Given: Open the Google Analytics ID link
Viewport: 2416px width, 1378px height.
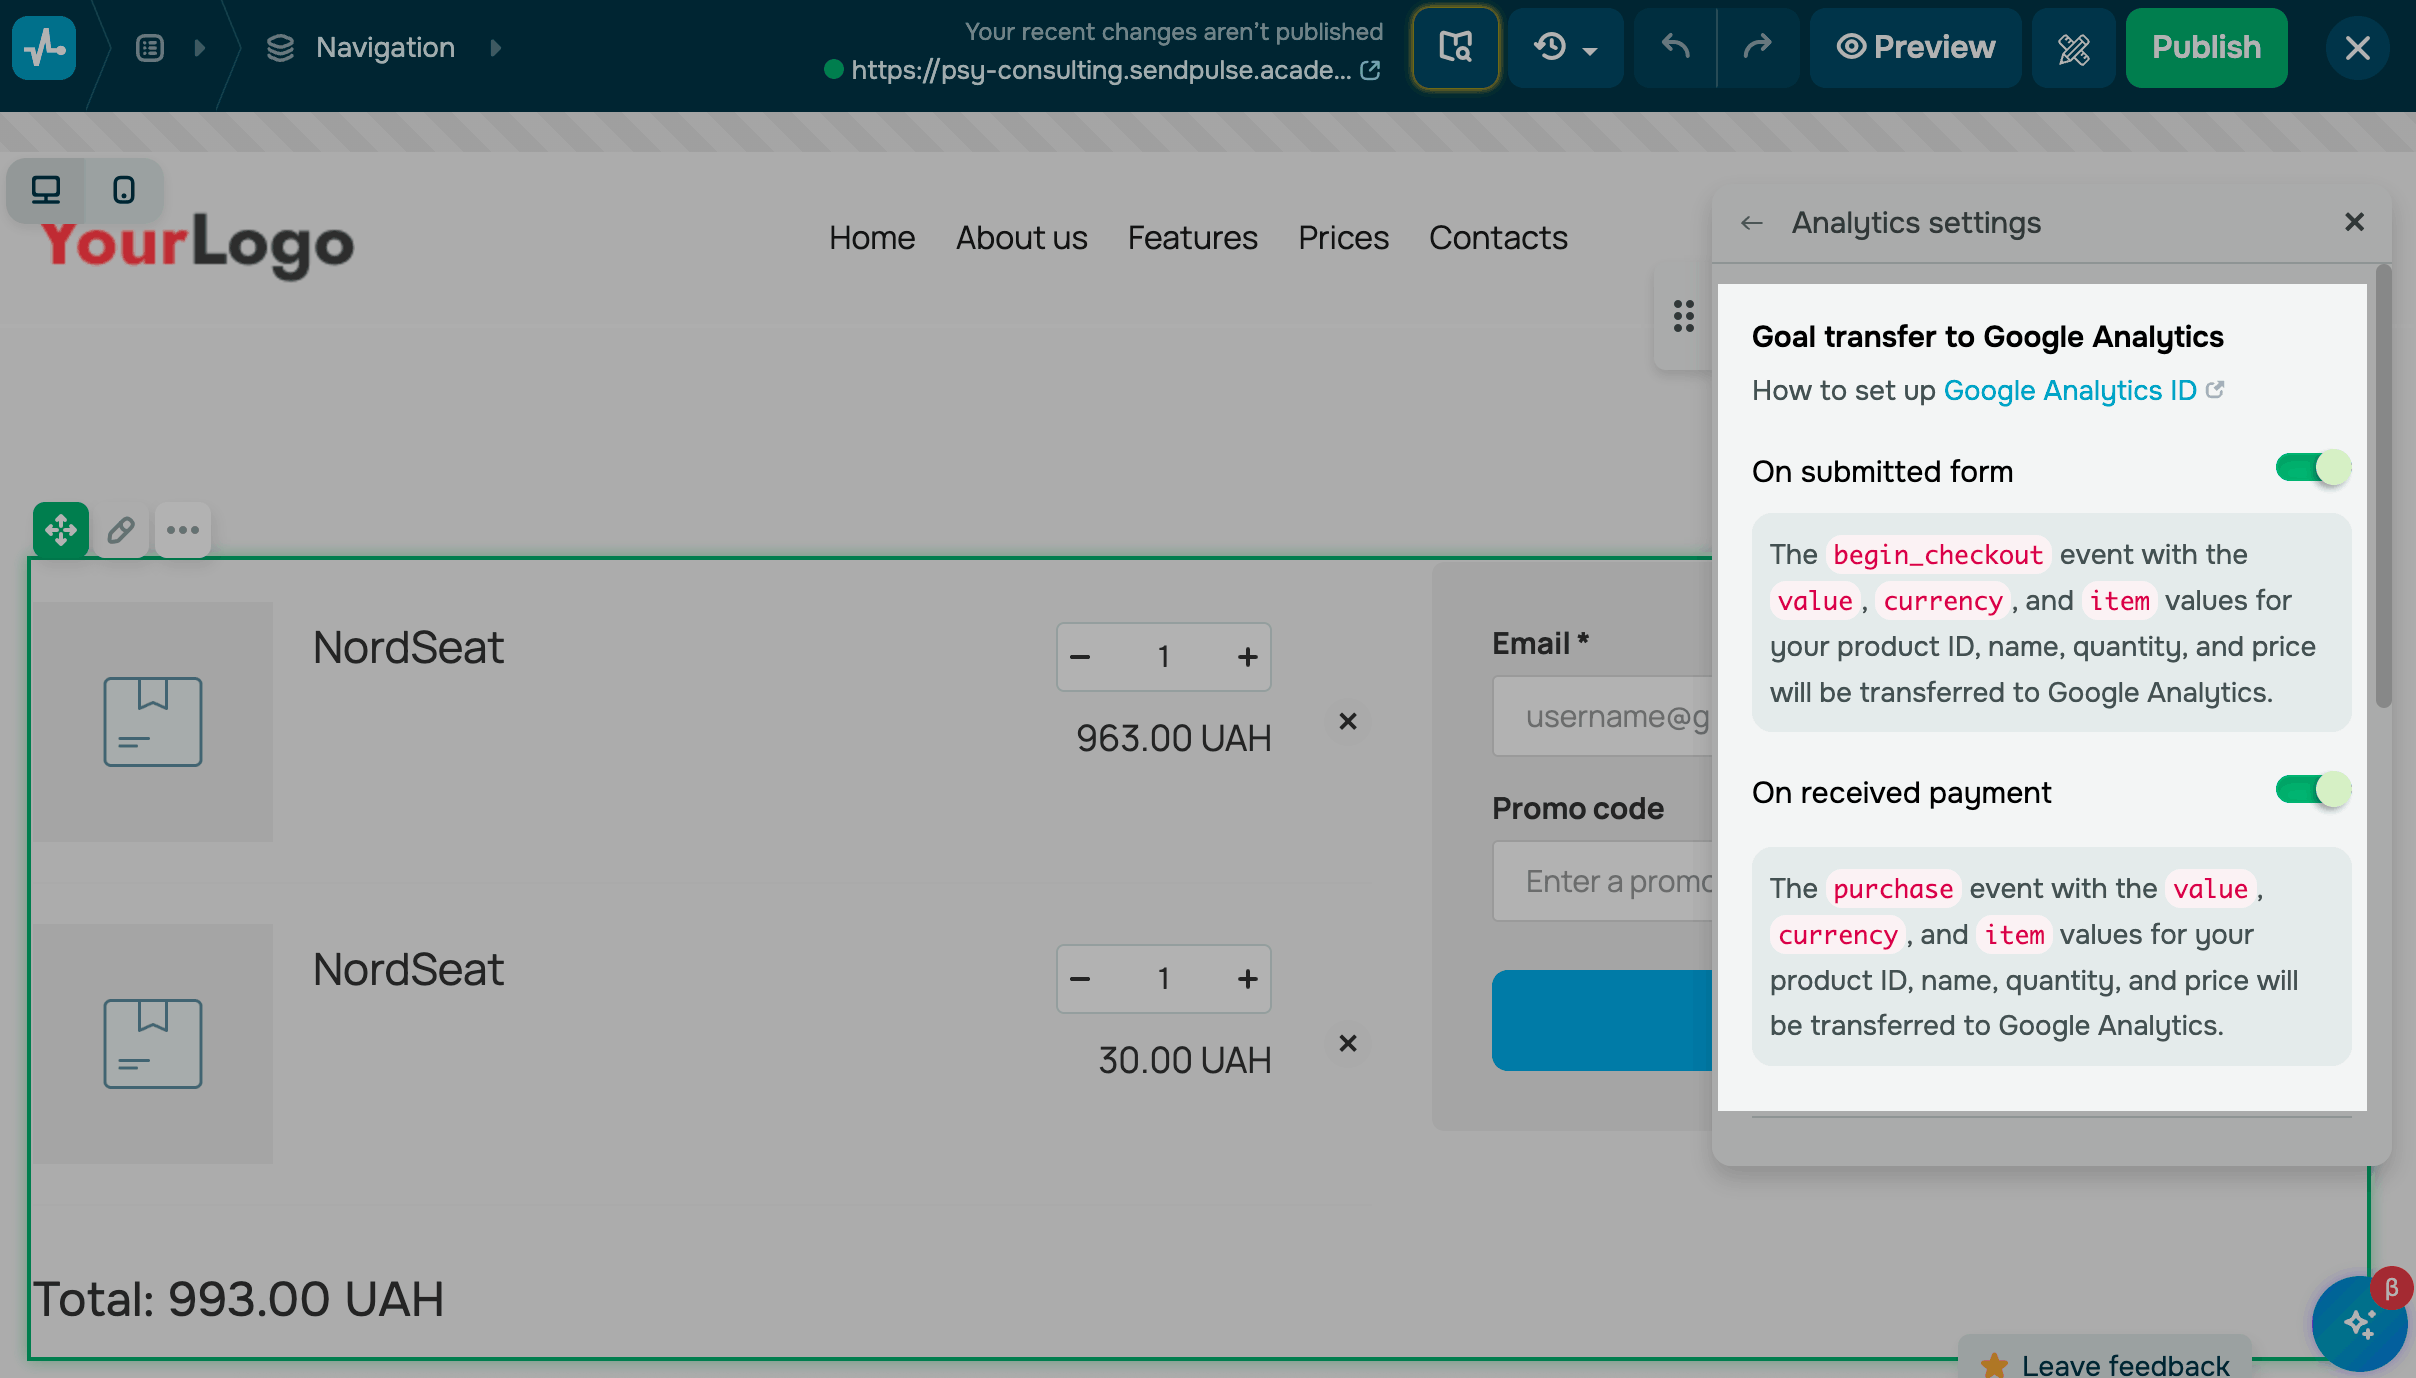Looking at the screenshot, I should 2070,390.
